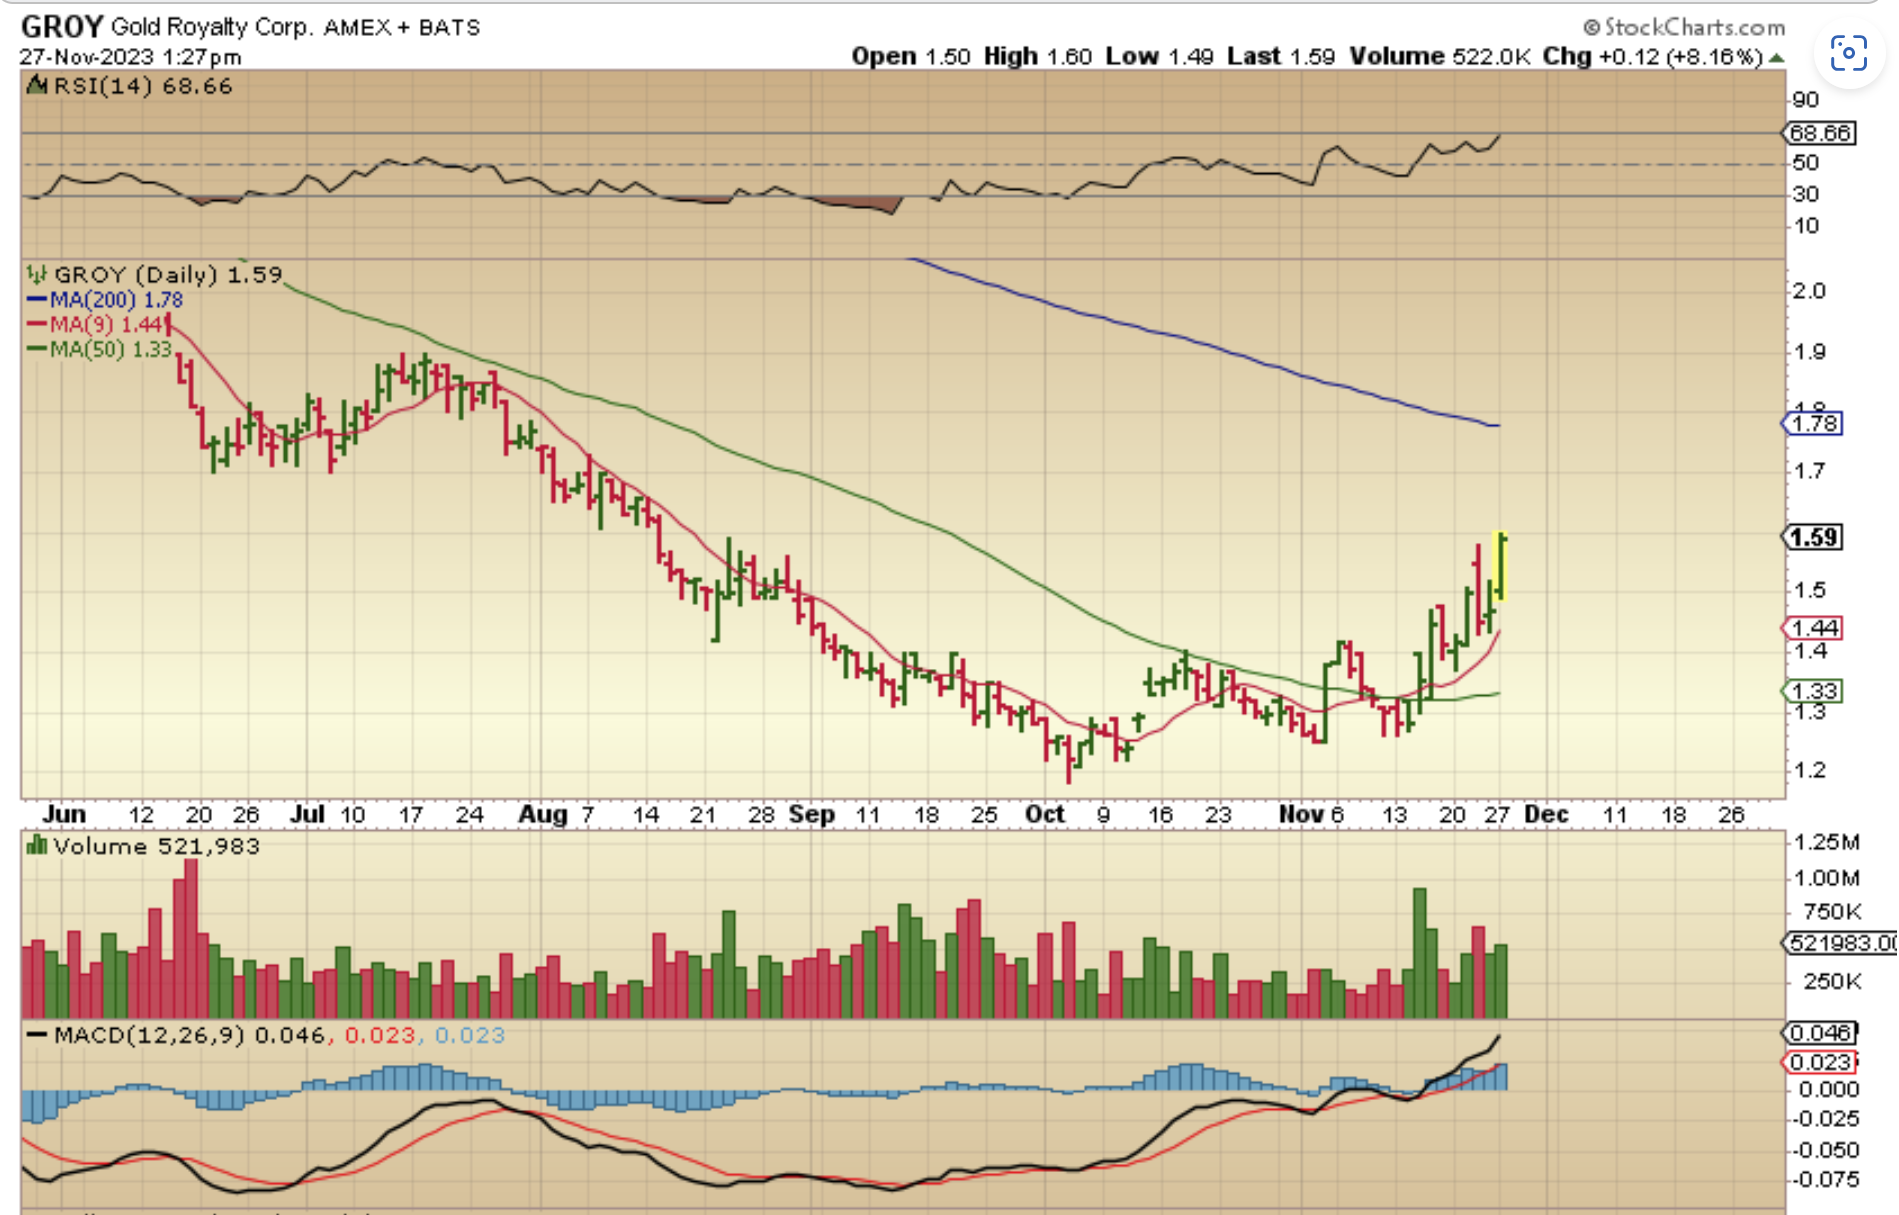Viewport: 1899px width, 1215px height.
Task: Click the green up arrow after the change percentage
Action: 1776,58
